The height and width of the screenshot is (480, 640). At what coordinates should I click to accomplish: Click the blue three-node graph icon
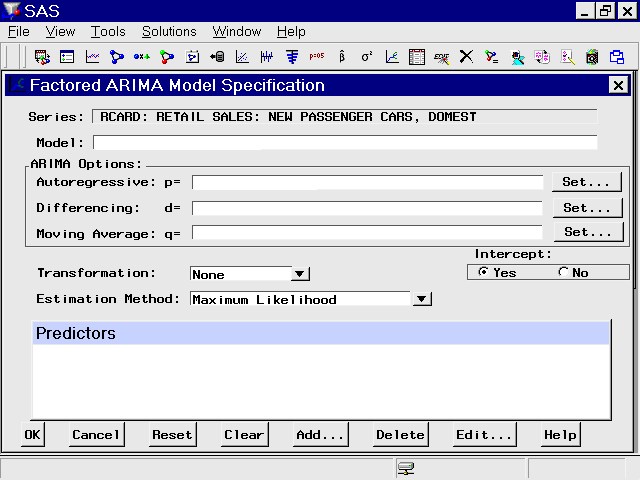(117, 57)
